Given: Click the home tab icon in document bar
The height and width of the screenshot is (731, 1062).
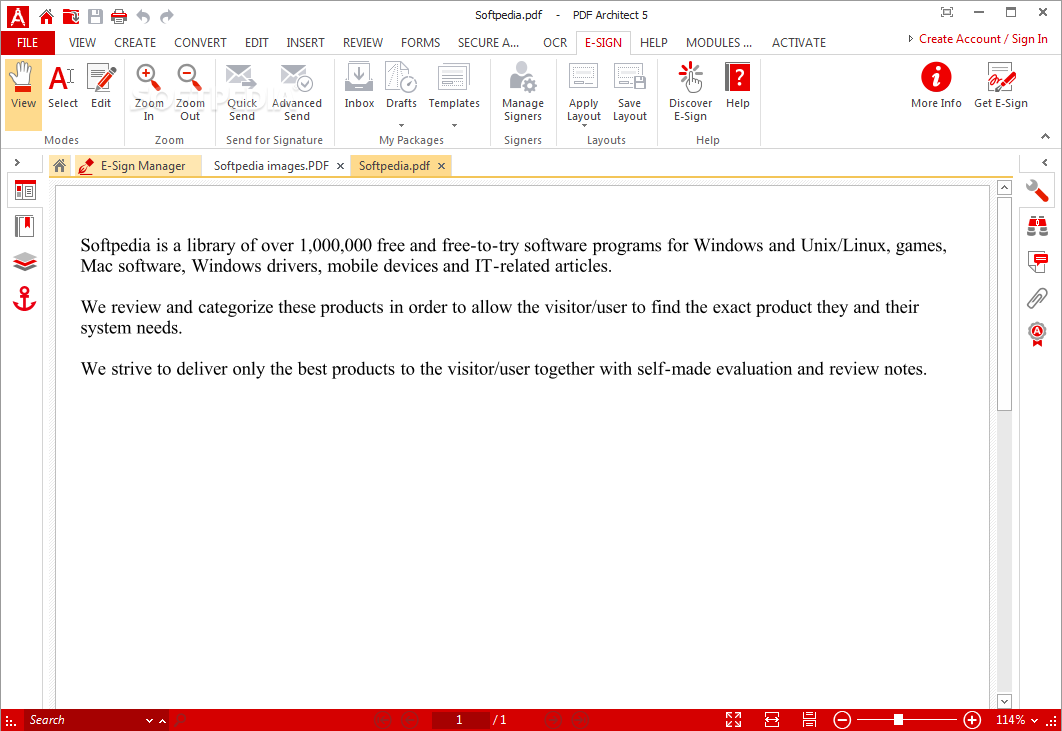Looking at the screenshot, I should pos(60,166).
